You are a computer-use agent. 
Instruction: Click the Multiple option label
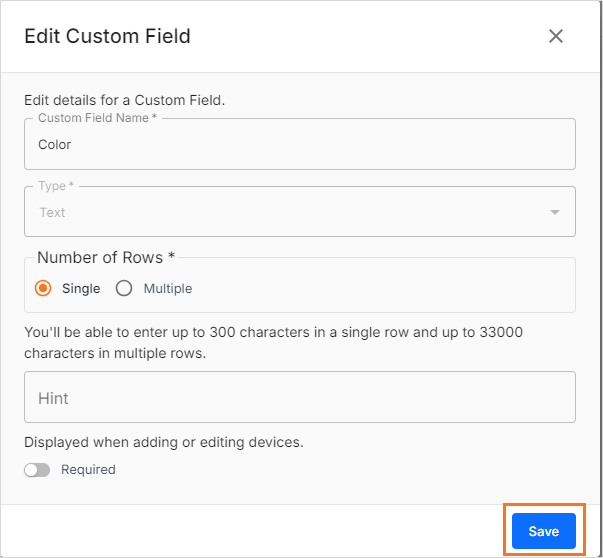point(167,288)
